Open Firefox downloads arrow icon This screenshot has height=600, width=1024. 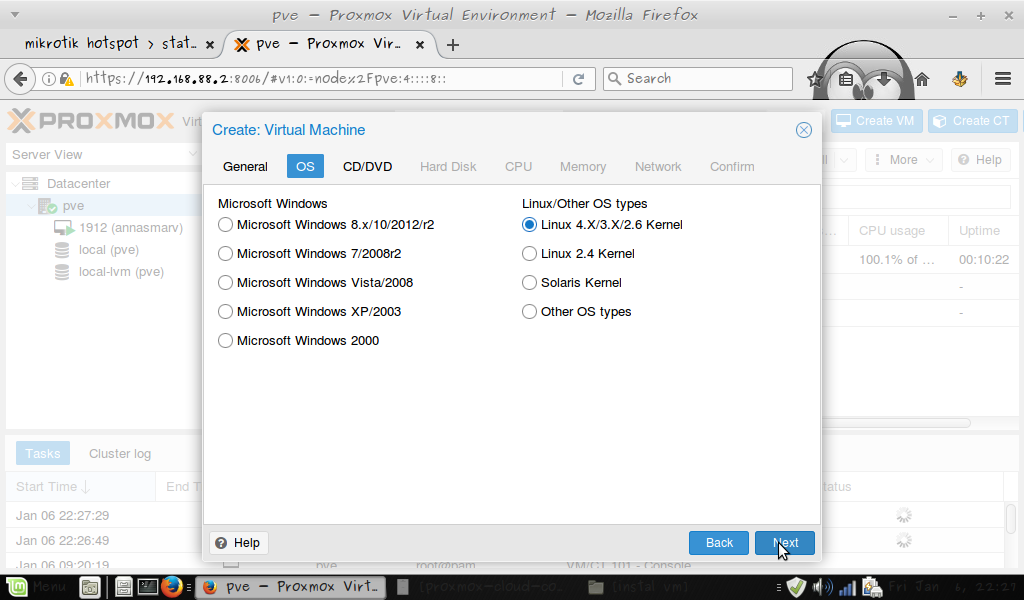click(884, 79)
